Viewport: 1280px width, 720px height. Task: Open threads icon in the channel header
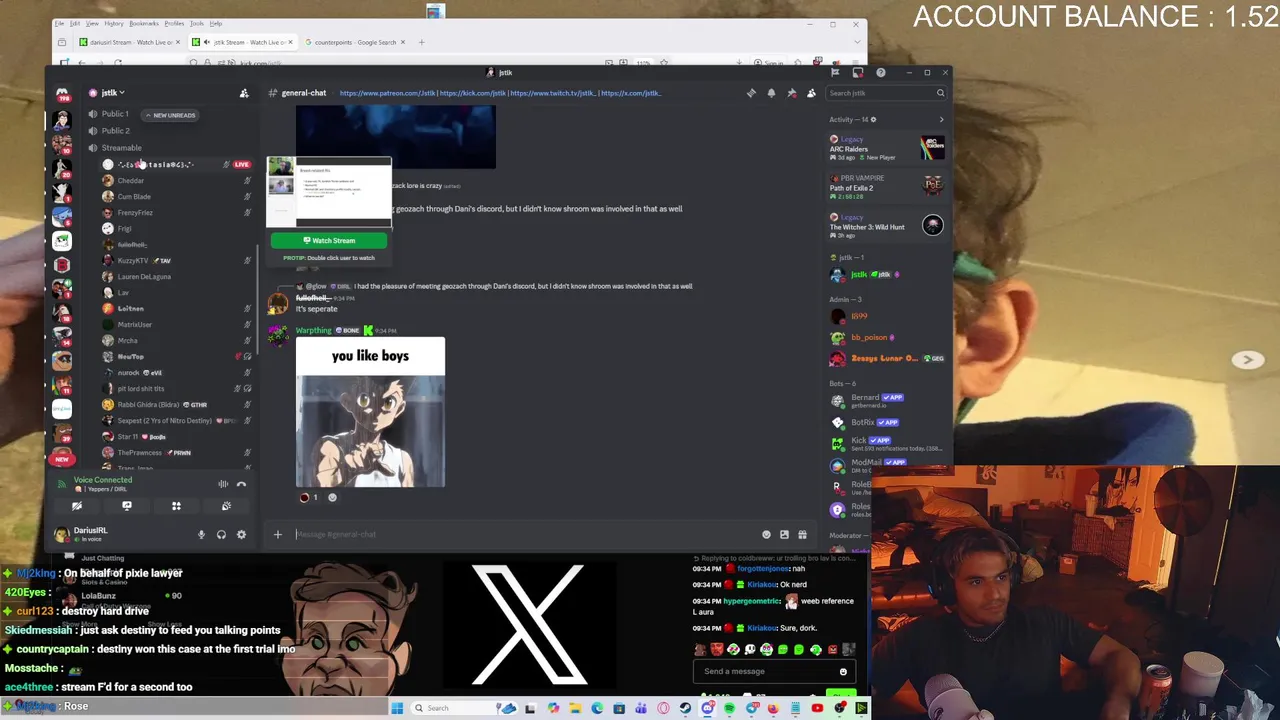point(751,93)
